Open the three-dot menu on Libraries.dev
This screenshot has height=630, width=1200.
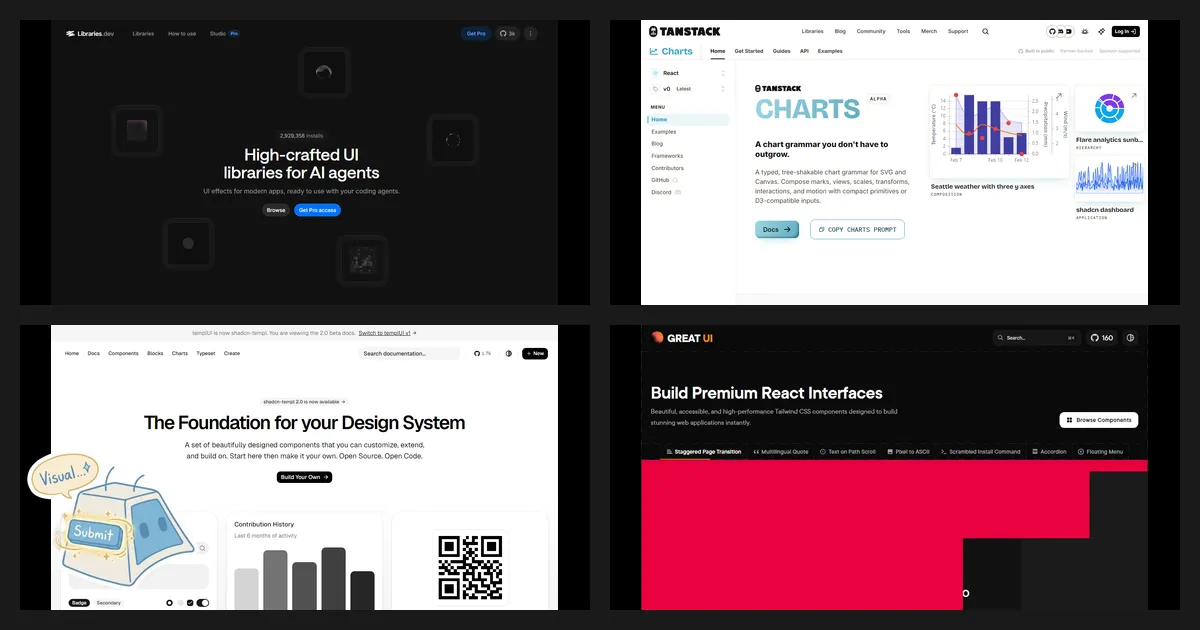(530, 33)
